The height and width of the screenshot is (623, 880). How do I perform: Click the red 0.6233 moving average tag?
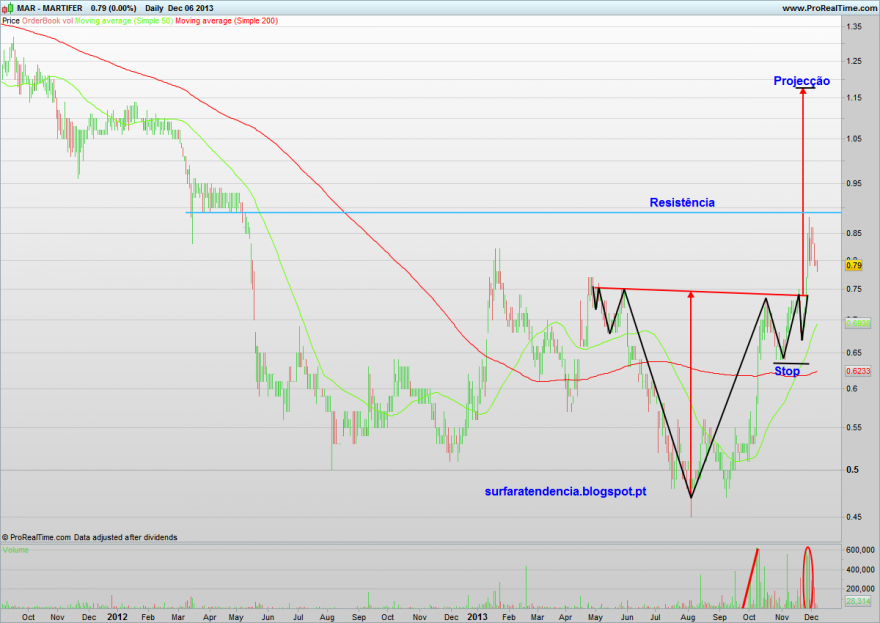[858, 371]
